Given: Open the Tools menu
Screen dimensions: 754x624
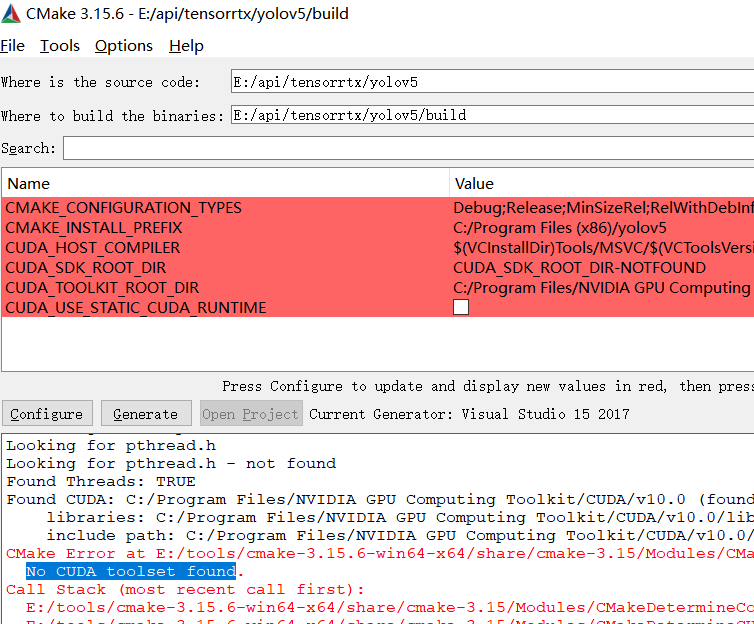Looking at the screenshot, I should 60,46.
